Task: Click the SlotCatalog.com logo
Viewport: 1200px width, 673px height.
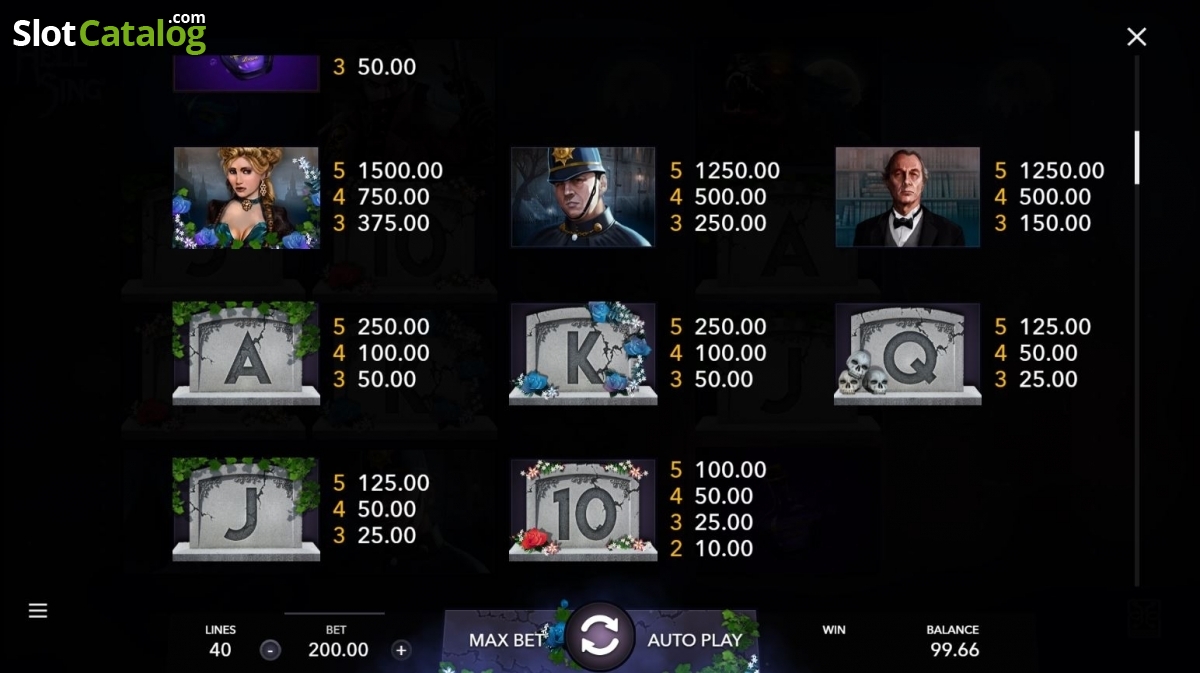Action: pos(109,32)
